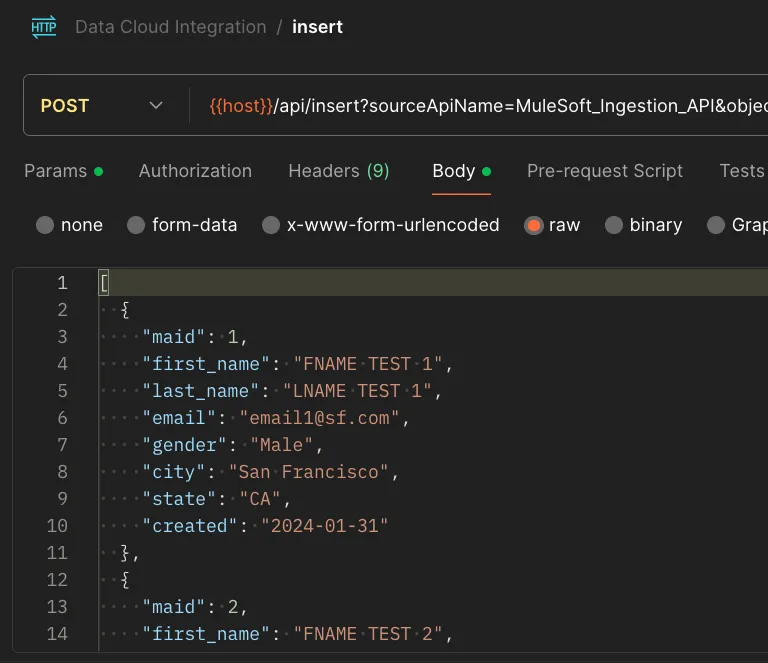Choose the binary body radio button
This screenshot has width=768, height=663.
coord(614,225)
